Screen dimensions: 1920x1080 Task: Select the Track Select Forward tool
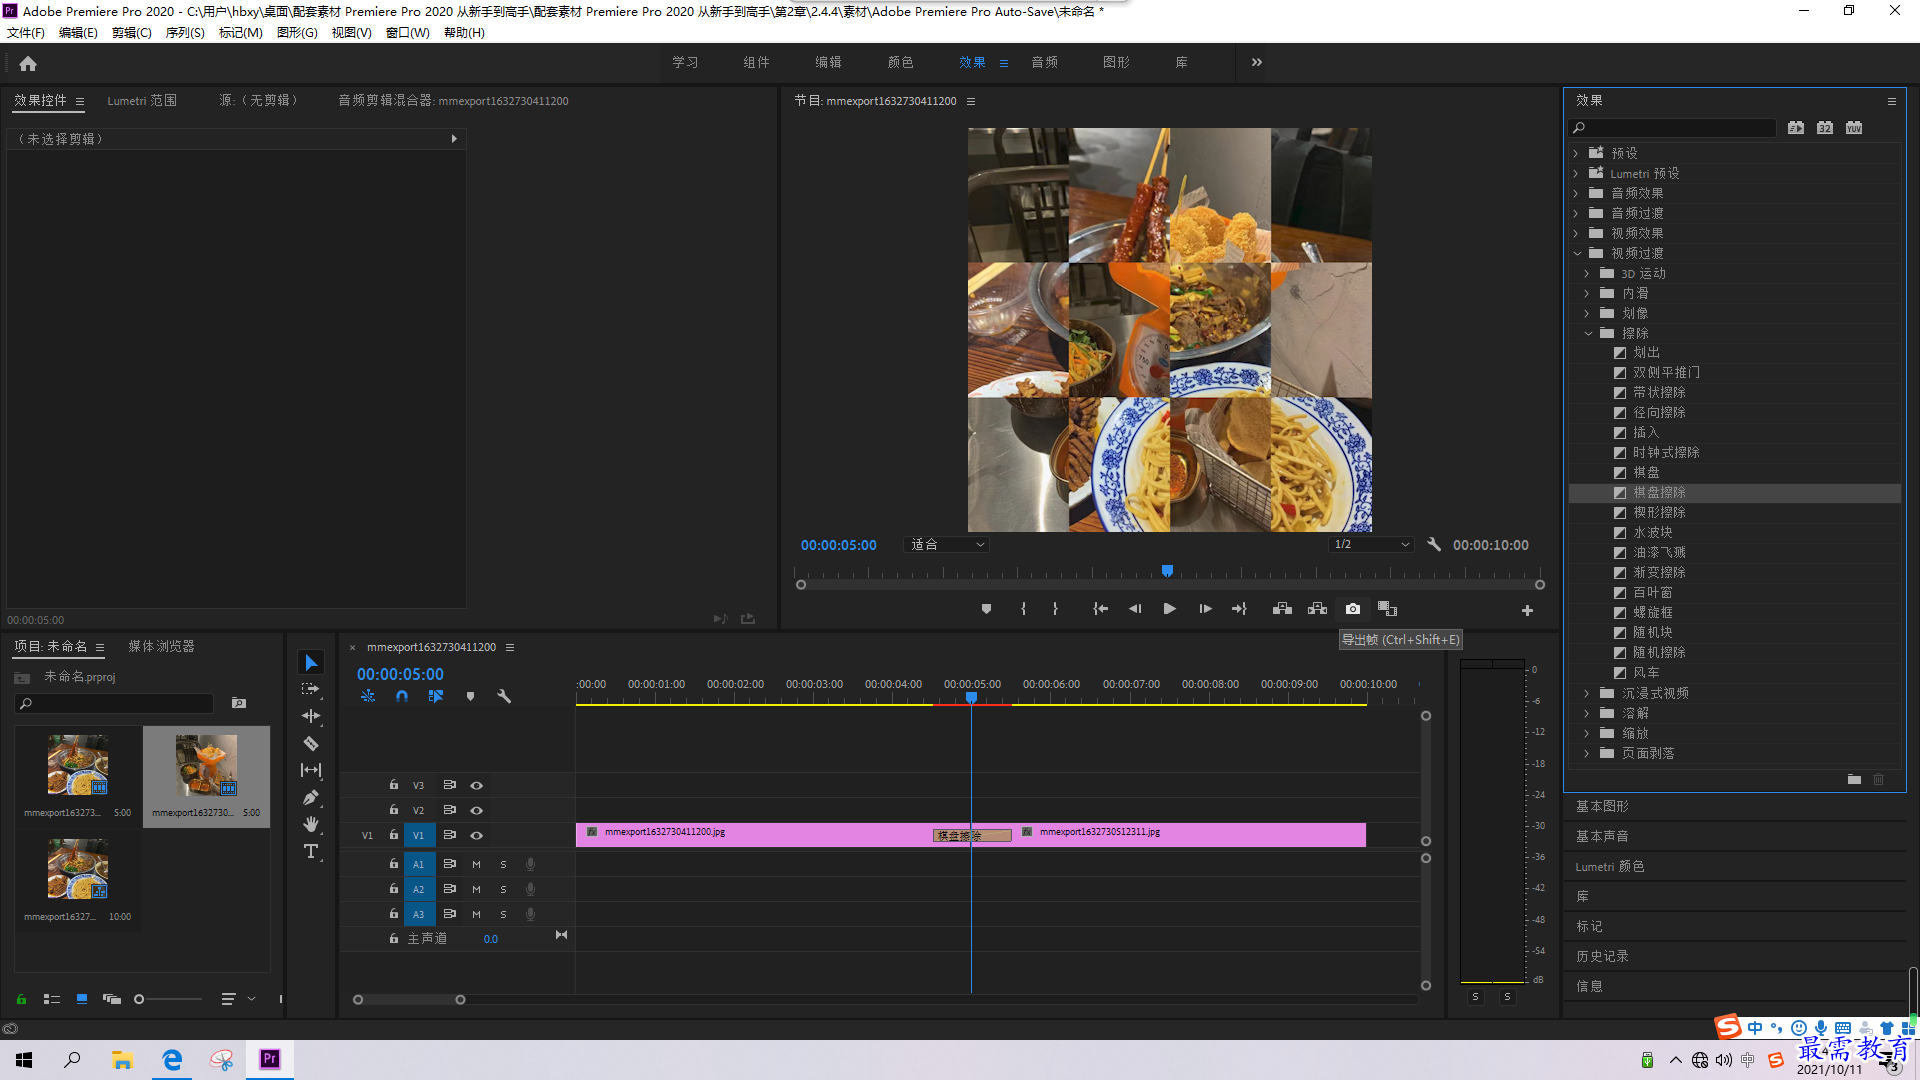311,689
